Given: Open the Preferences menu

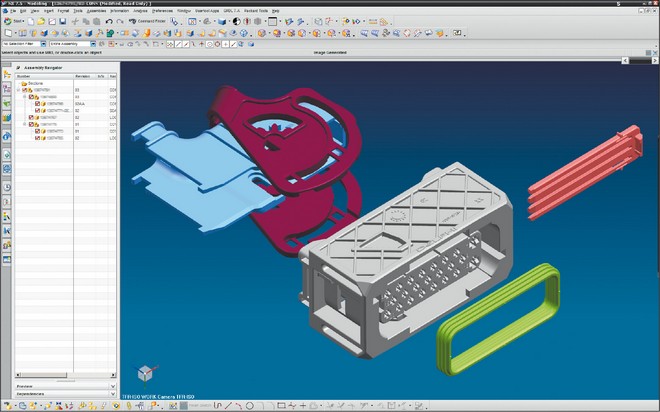Looking at the screenshot, I should tap(162, 10).
